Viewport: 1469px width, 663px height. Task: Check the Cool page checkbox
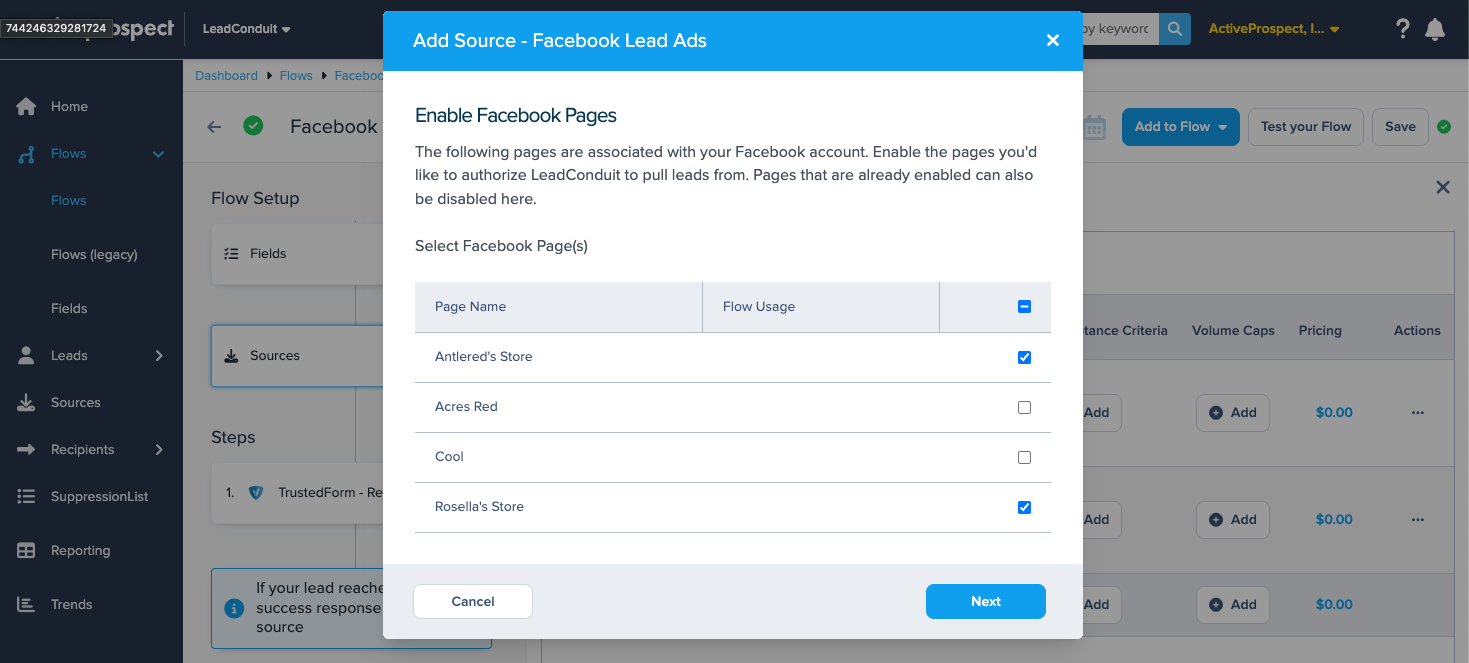(x=1024, y=457)
